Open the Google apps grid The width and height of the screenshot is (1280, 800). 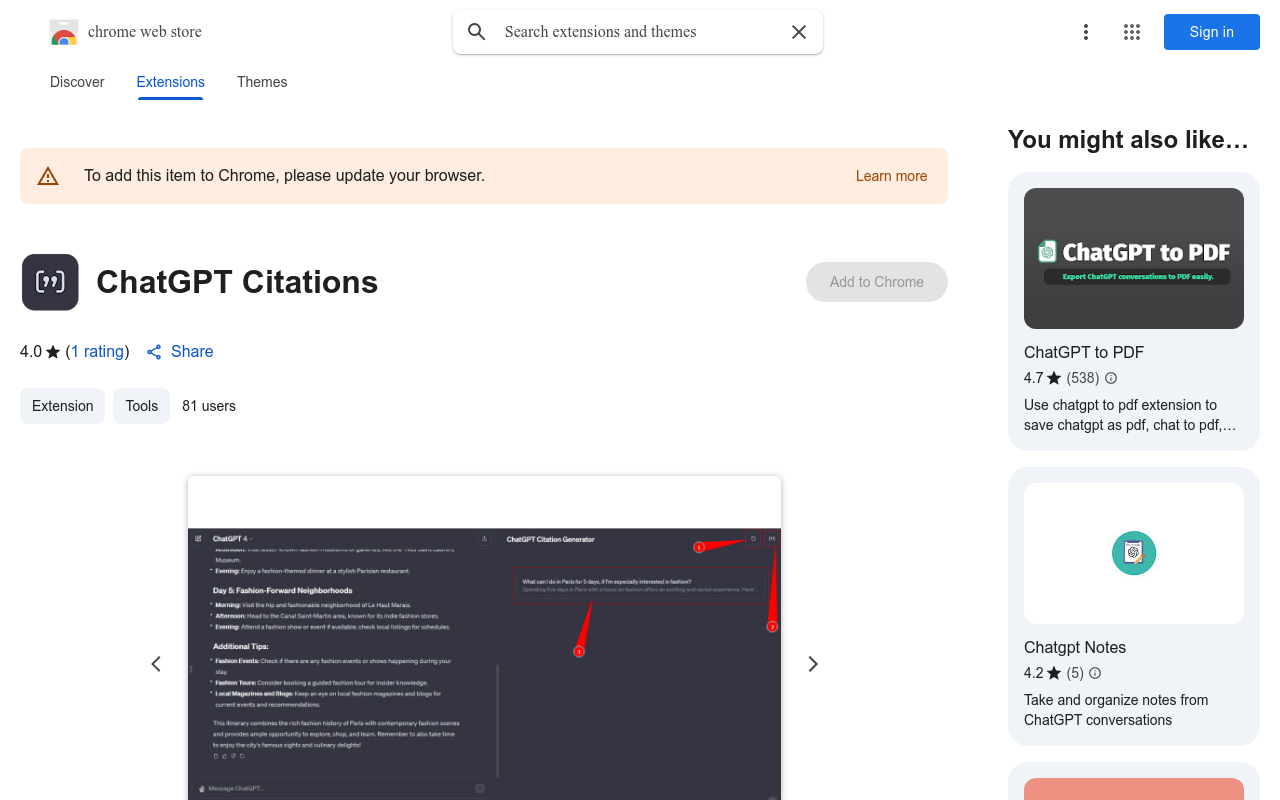pyautogui.click(x=1132, y=32)
